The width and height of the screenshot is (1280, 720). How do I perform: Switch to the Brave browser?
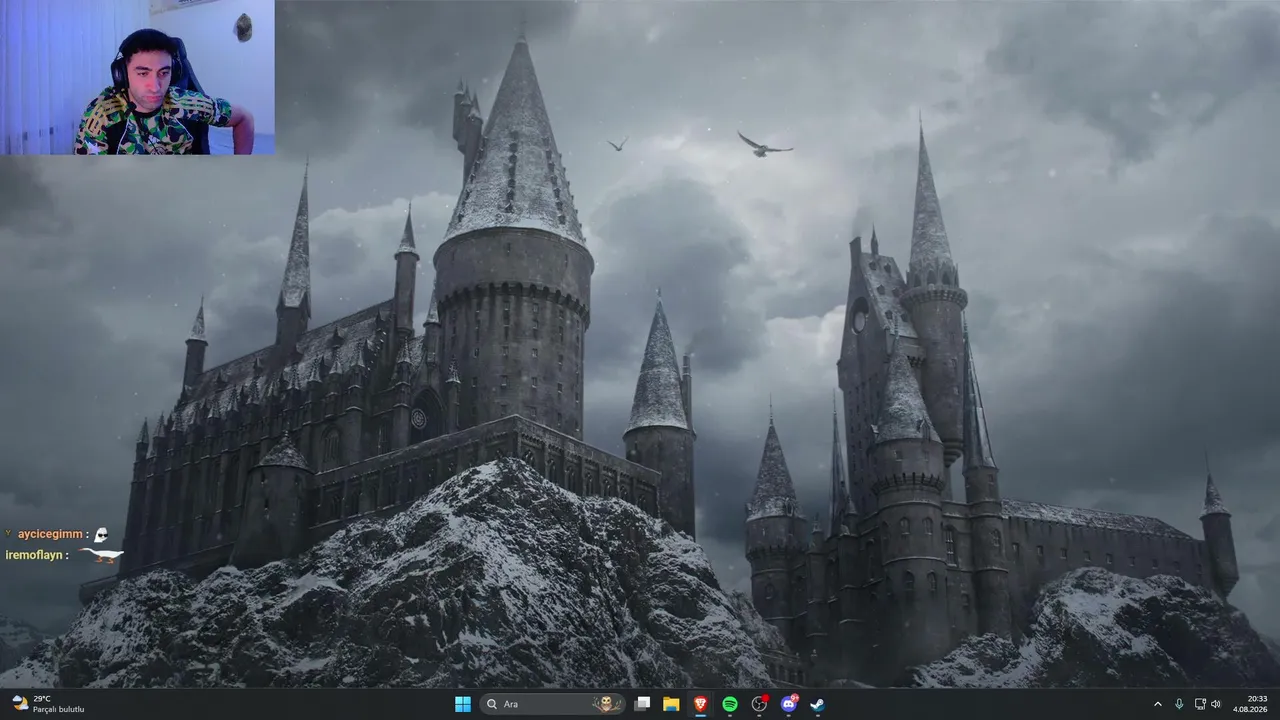pyautogui.click(x=701, y=704)
